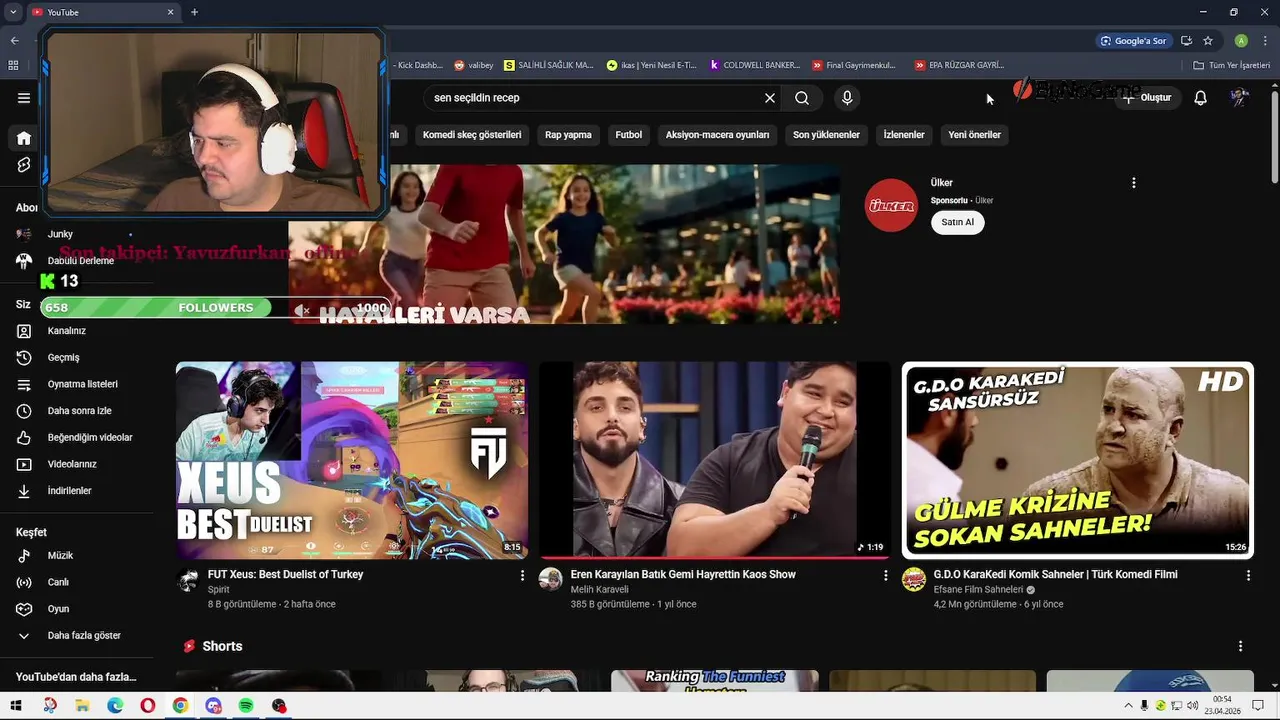Select Aksiyon-macera oyunları chip
Image resolution: width=1280 pixels, height=720 pixels.
718,135
